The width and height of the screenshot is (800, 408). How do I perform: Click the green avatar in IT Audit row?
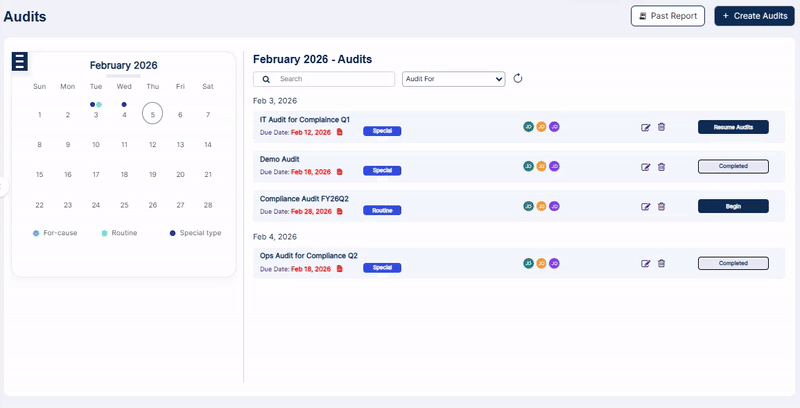529,126
